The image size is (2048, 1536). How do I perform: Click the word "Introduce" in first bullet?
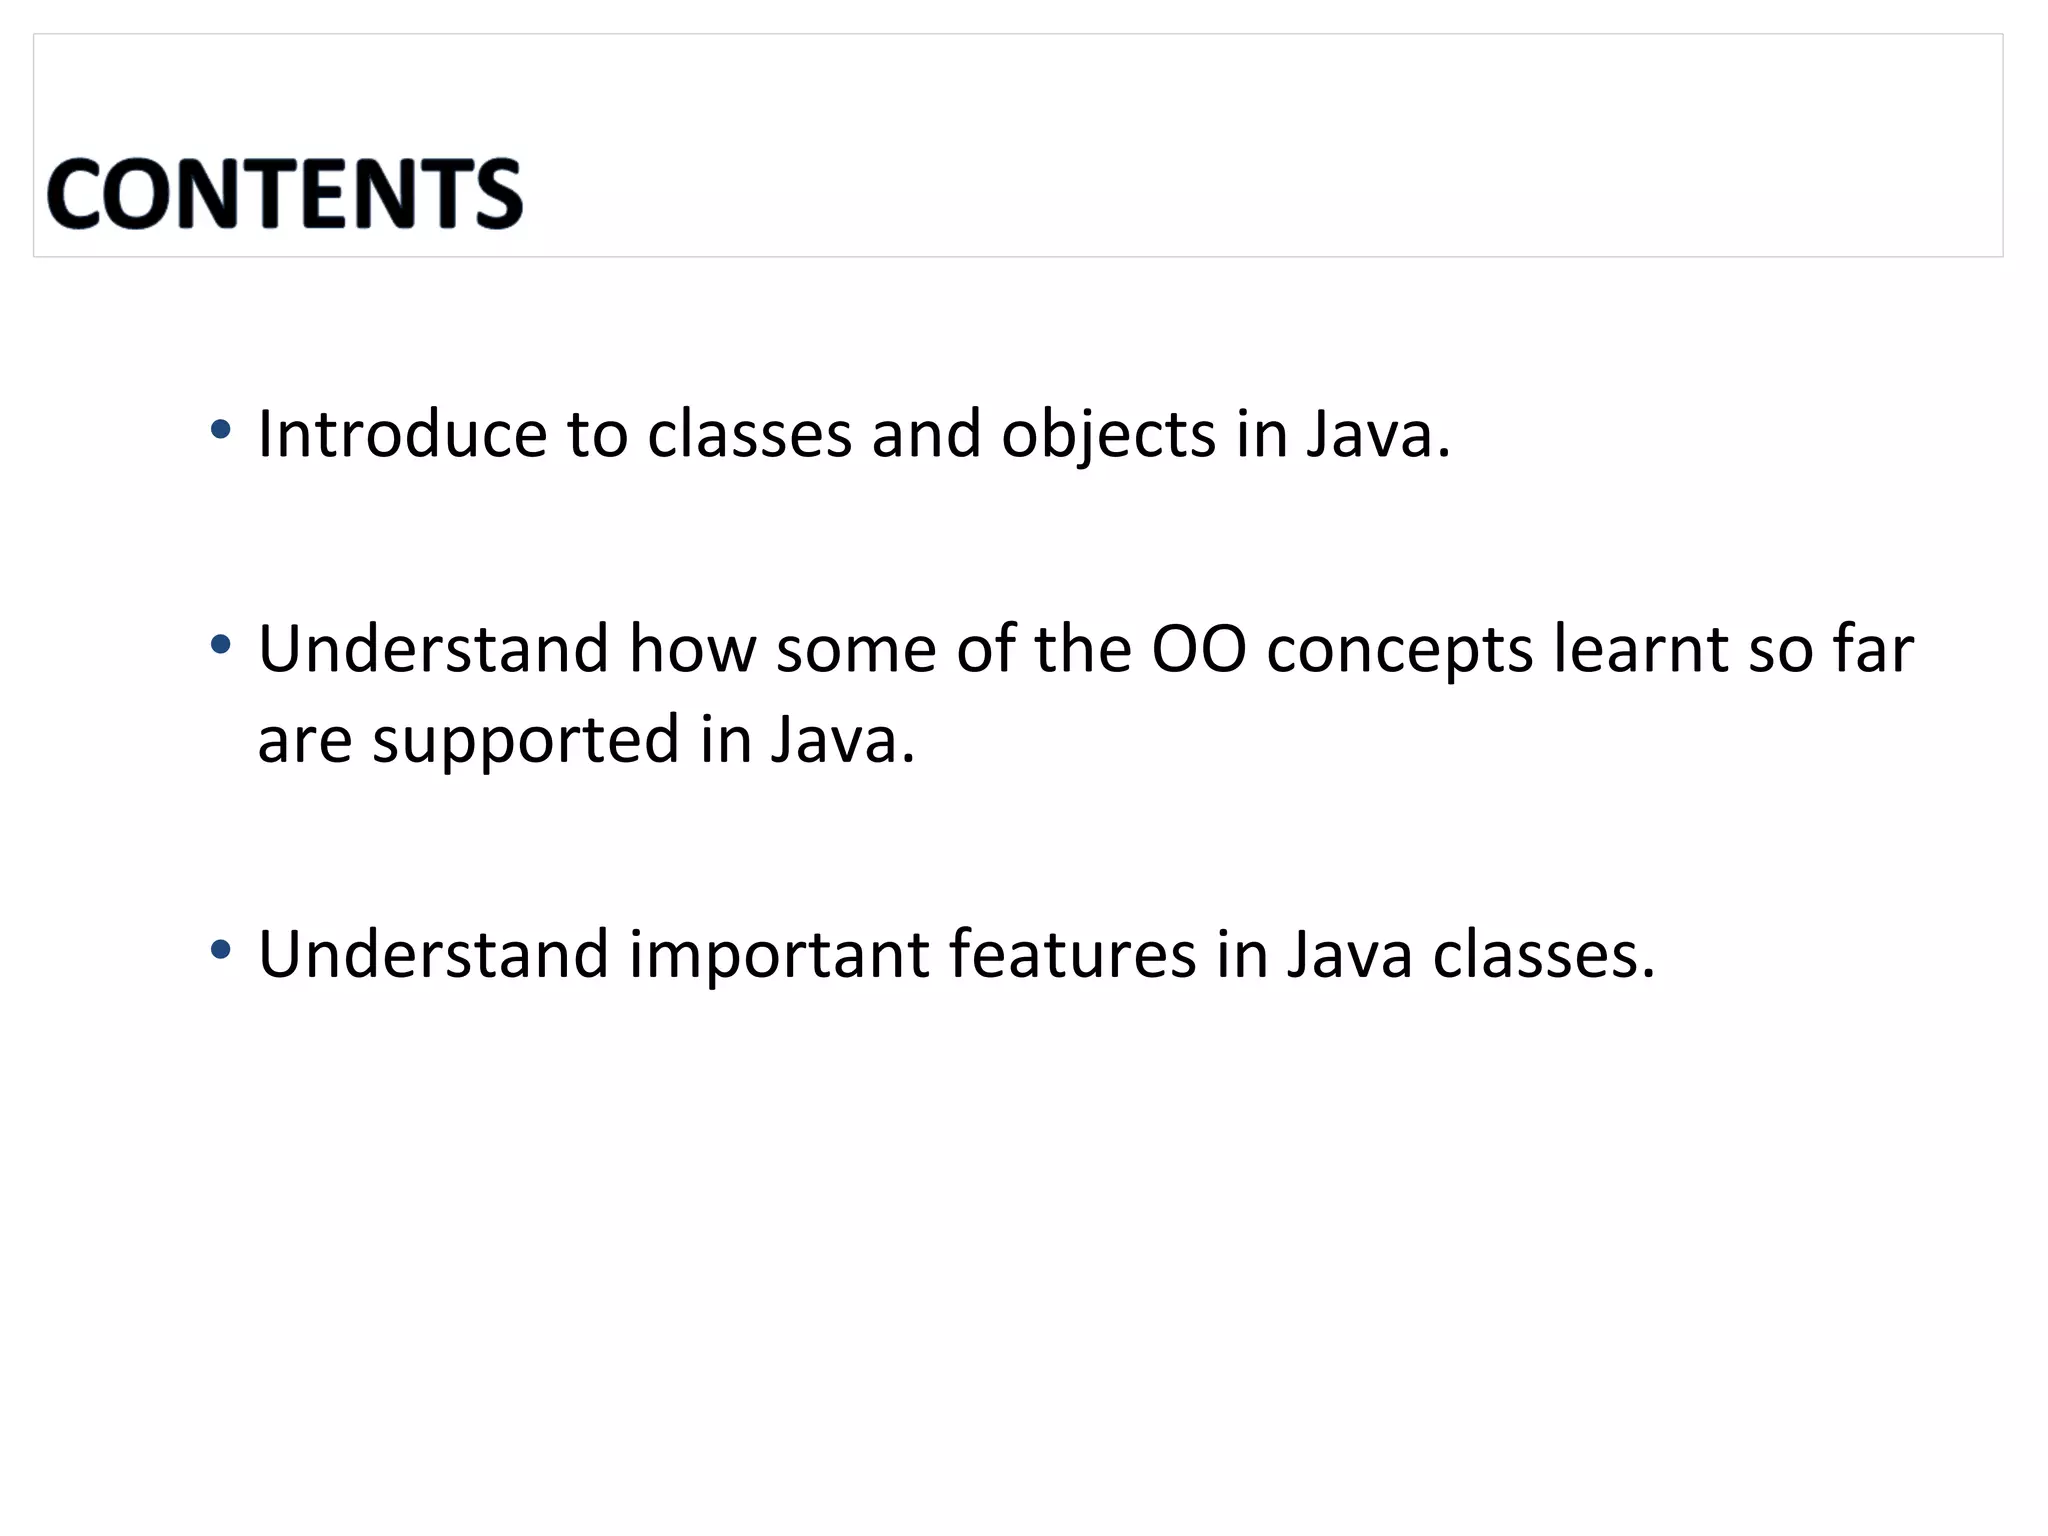click(x=402, y=435)
